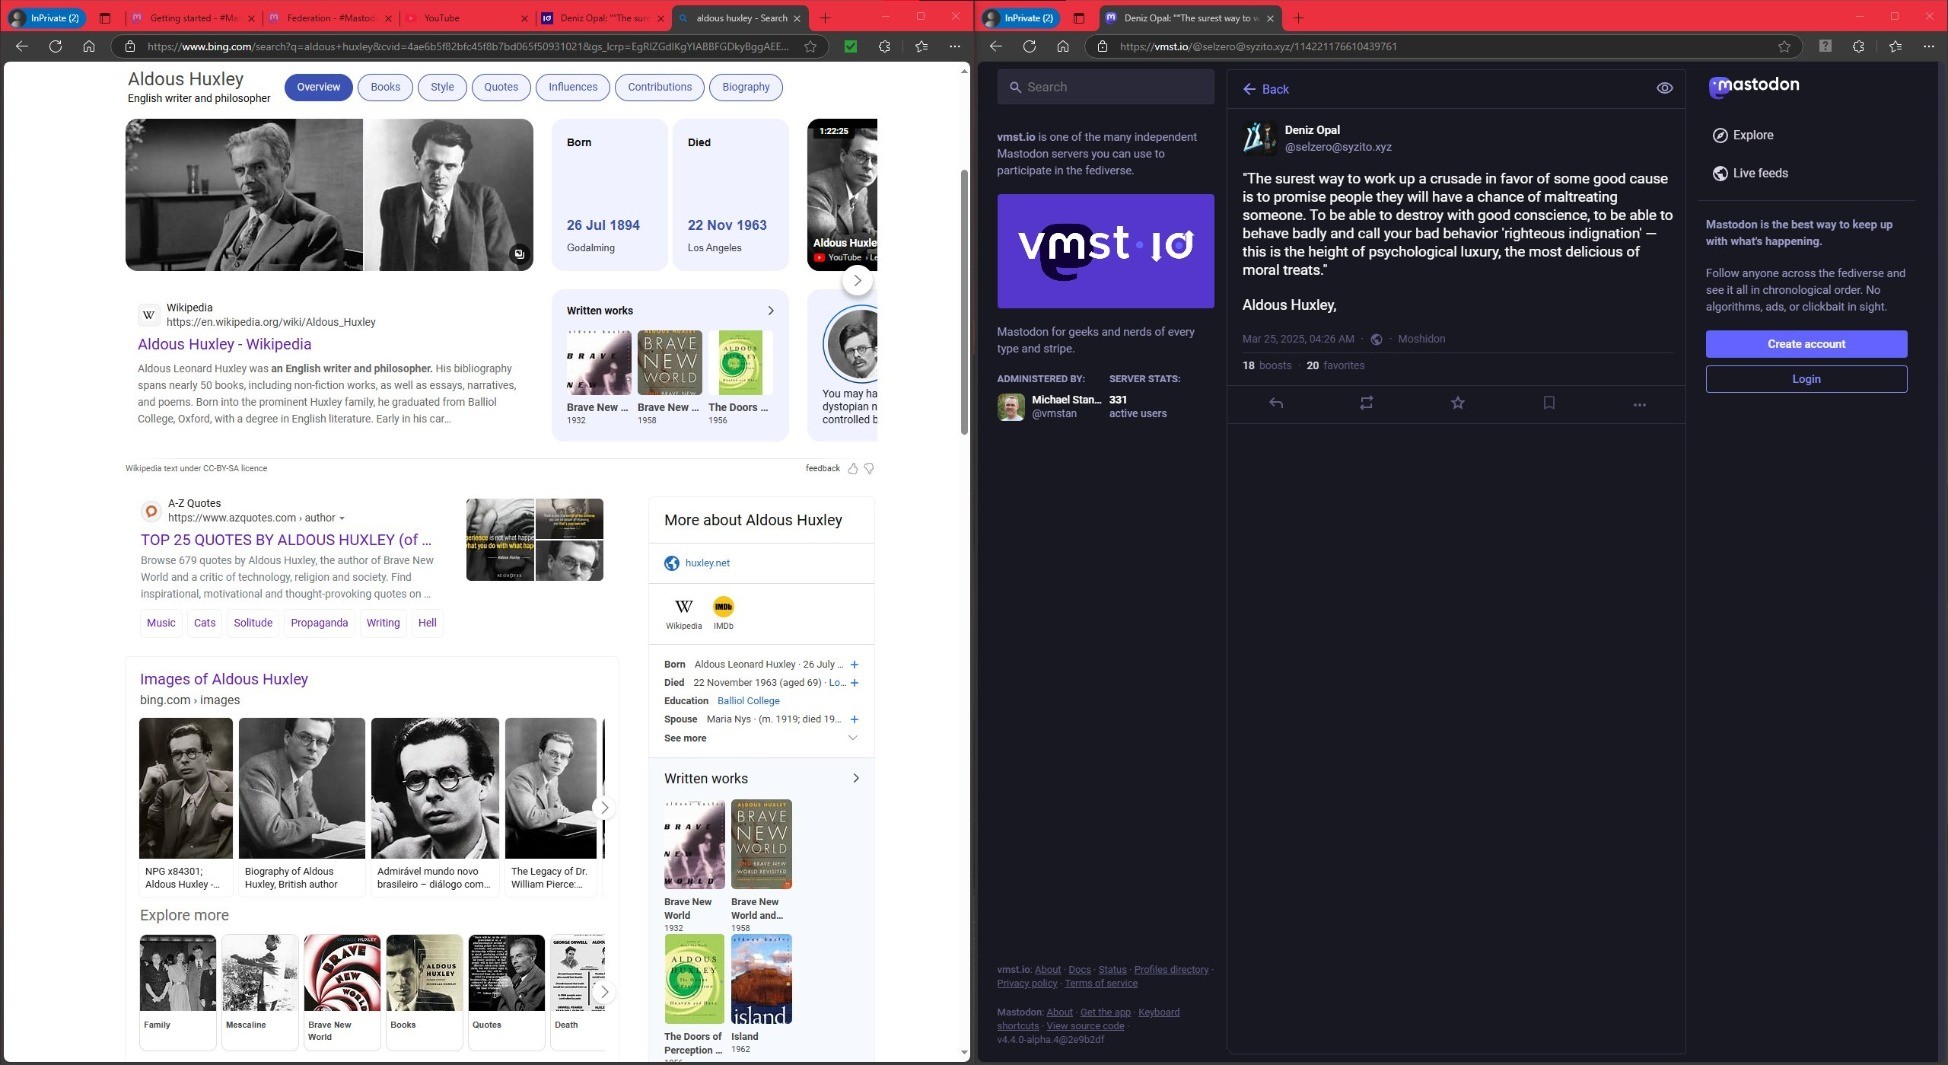Click the Mastodon Create account button
The width and height of the screenshot is (1948, 1065).
pyautogui.click(x=1806, y=344)
